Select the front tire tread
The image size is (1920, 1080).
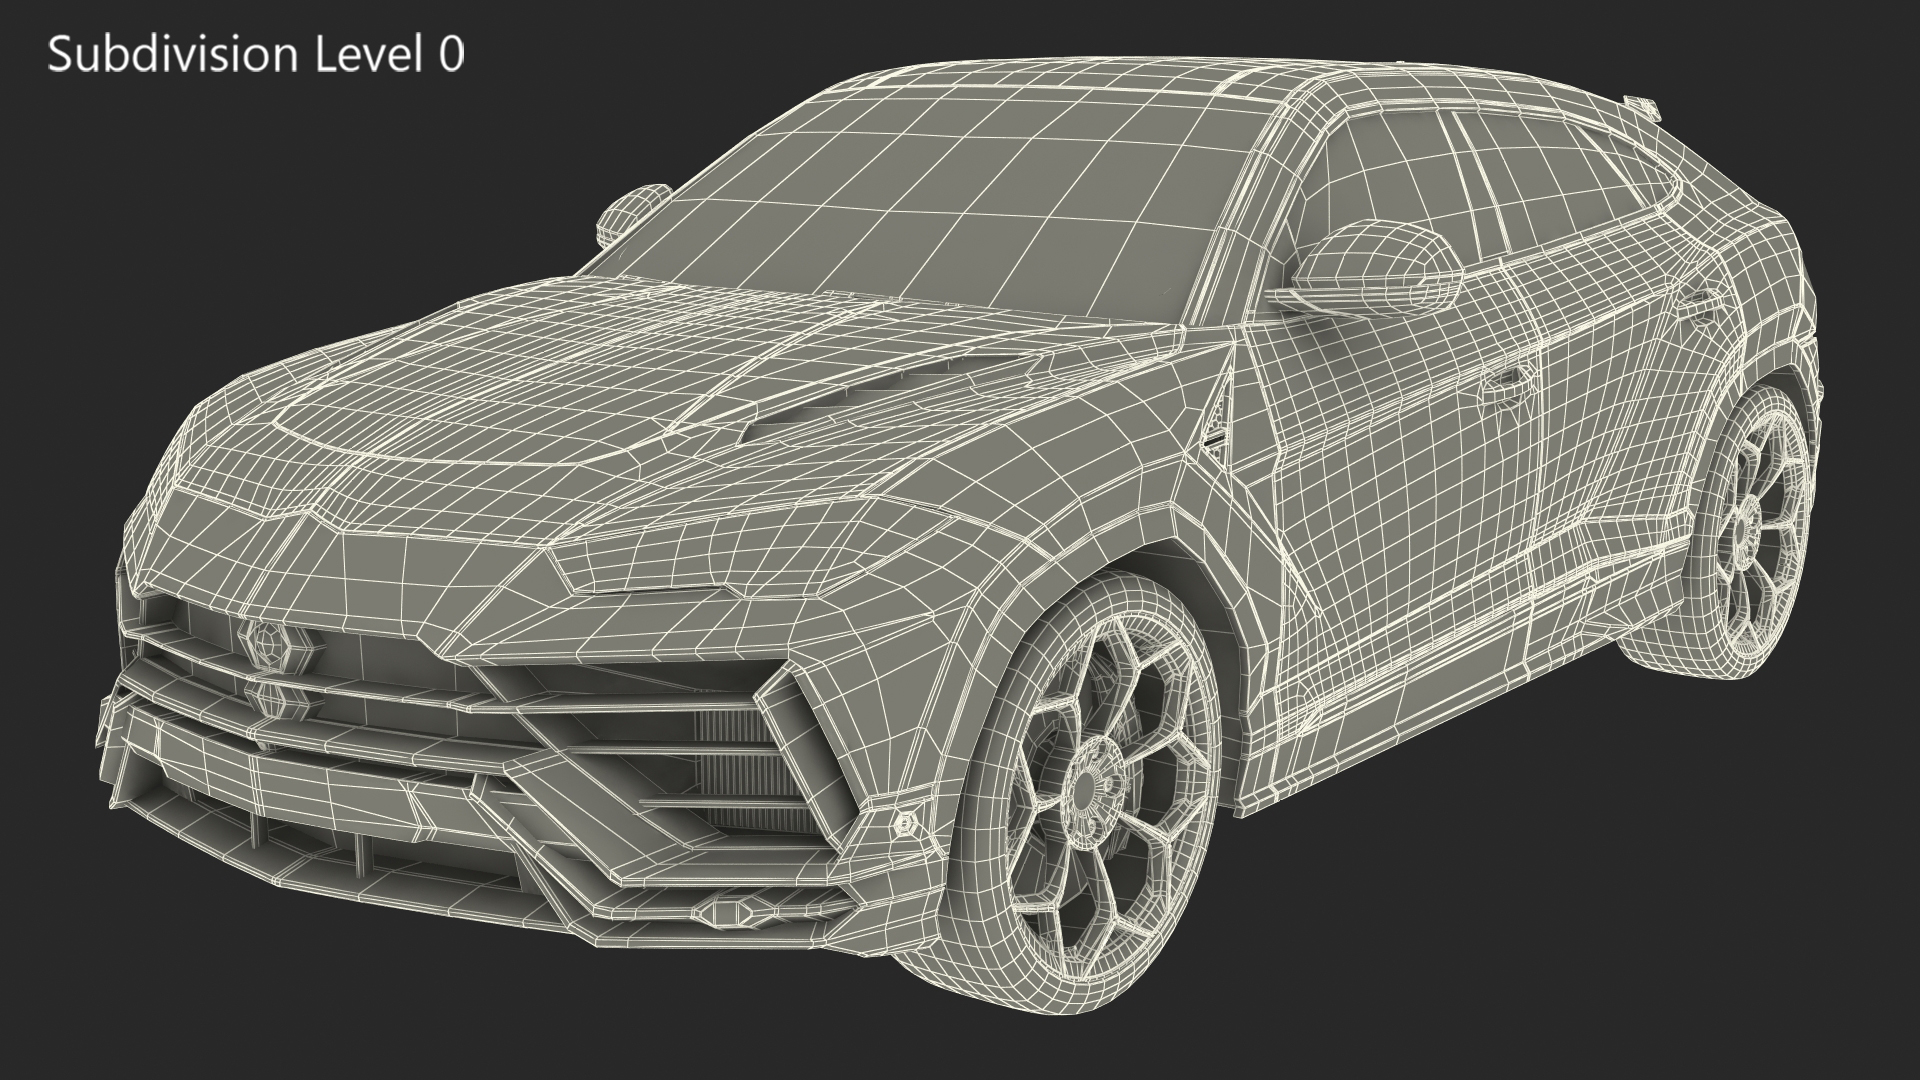(x=975, y=900)
